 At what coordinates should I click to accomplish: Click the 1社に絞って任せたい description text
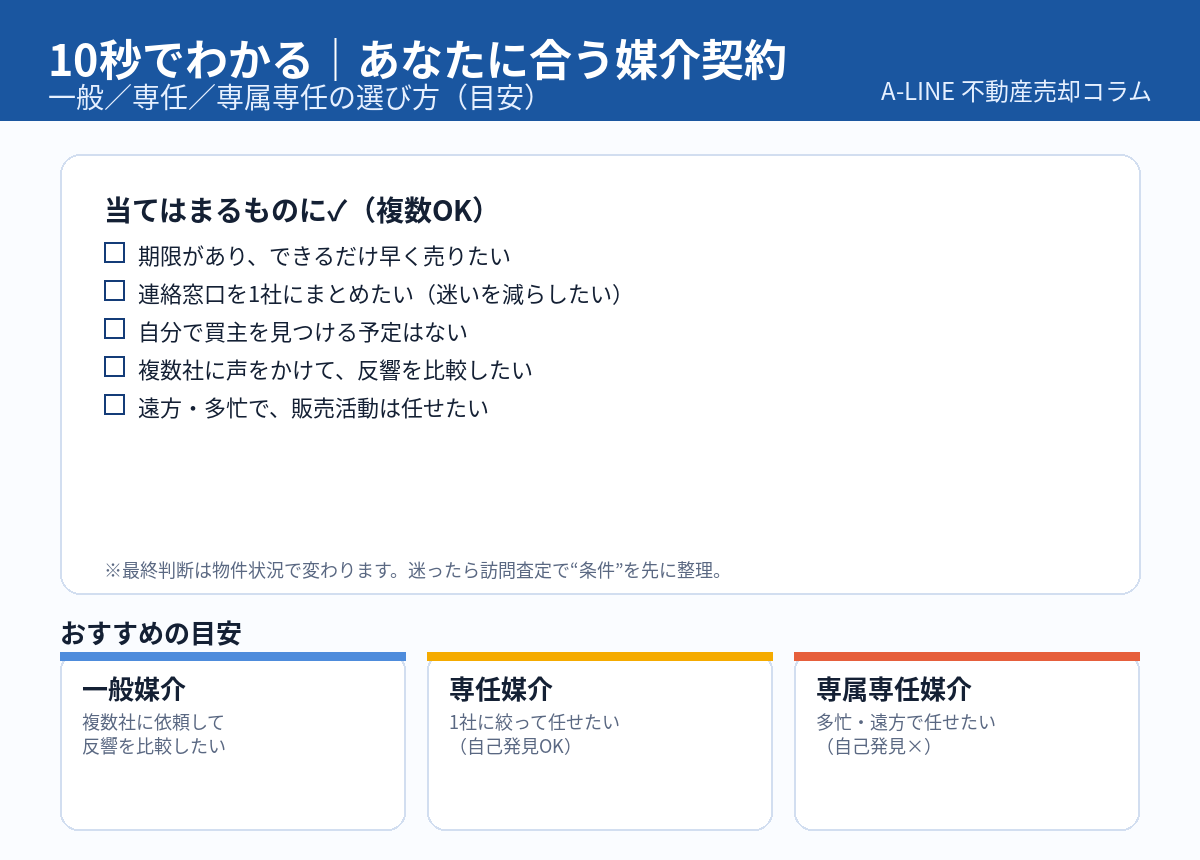(535, 722)
